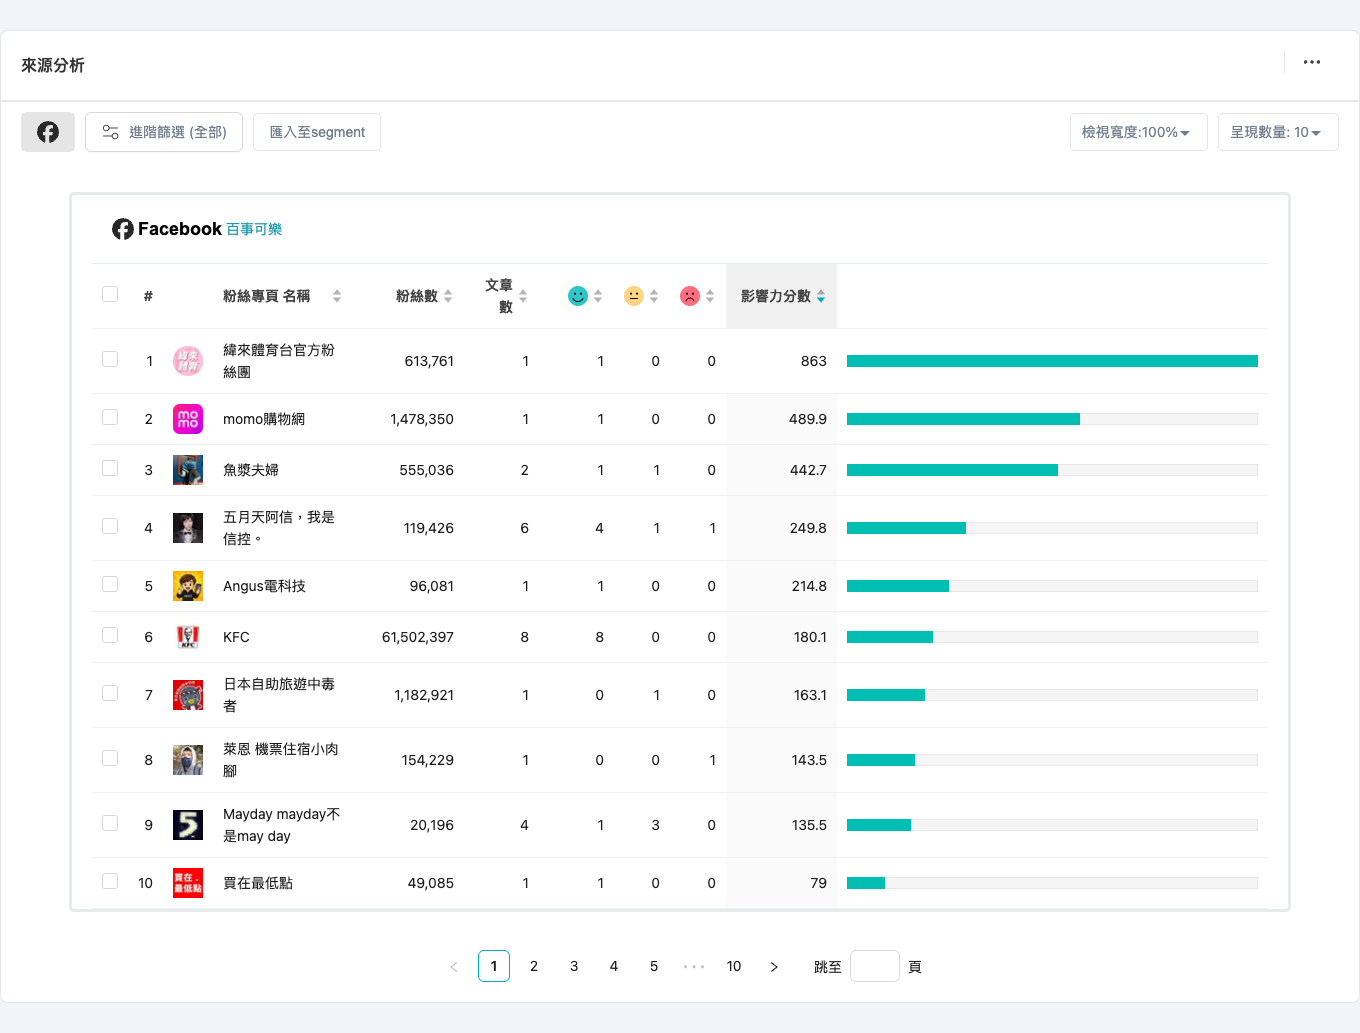This screenshot has height=1033, width=1360.
Task: Click 匯入至segment button
Action: coord(317,132)
